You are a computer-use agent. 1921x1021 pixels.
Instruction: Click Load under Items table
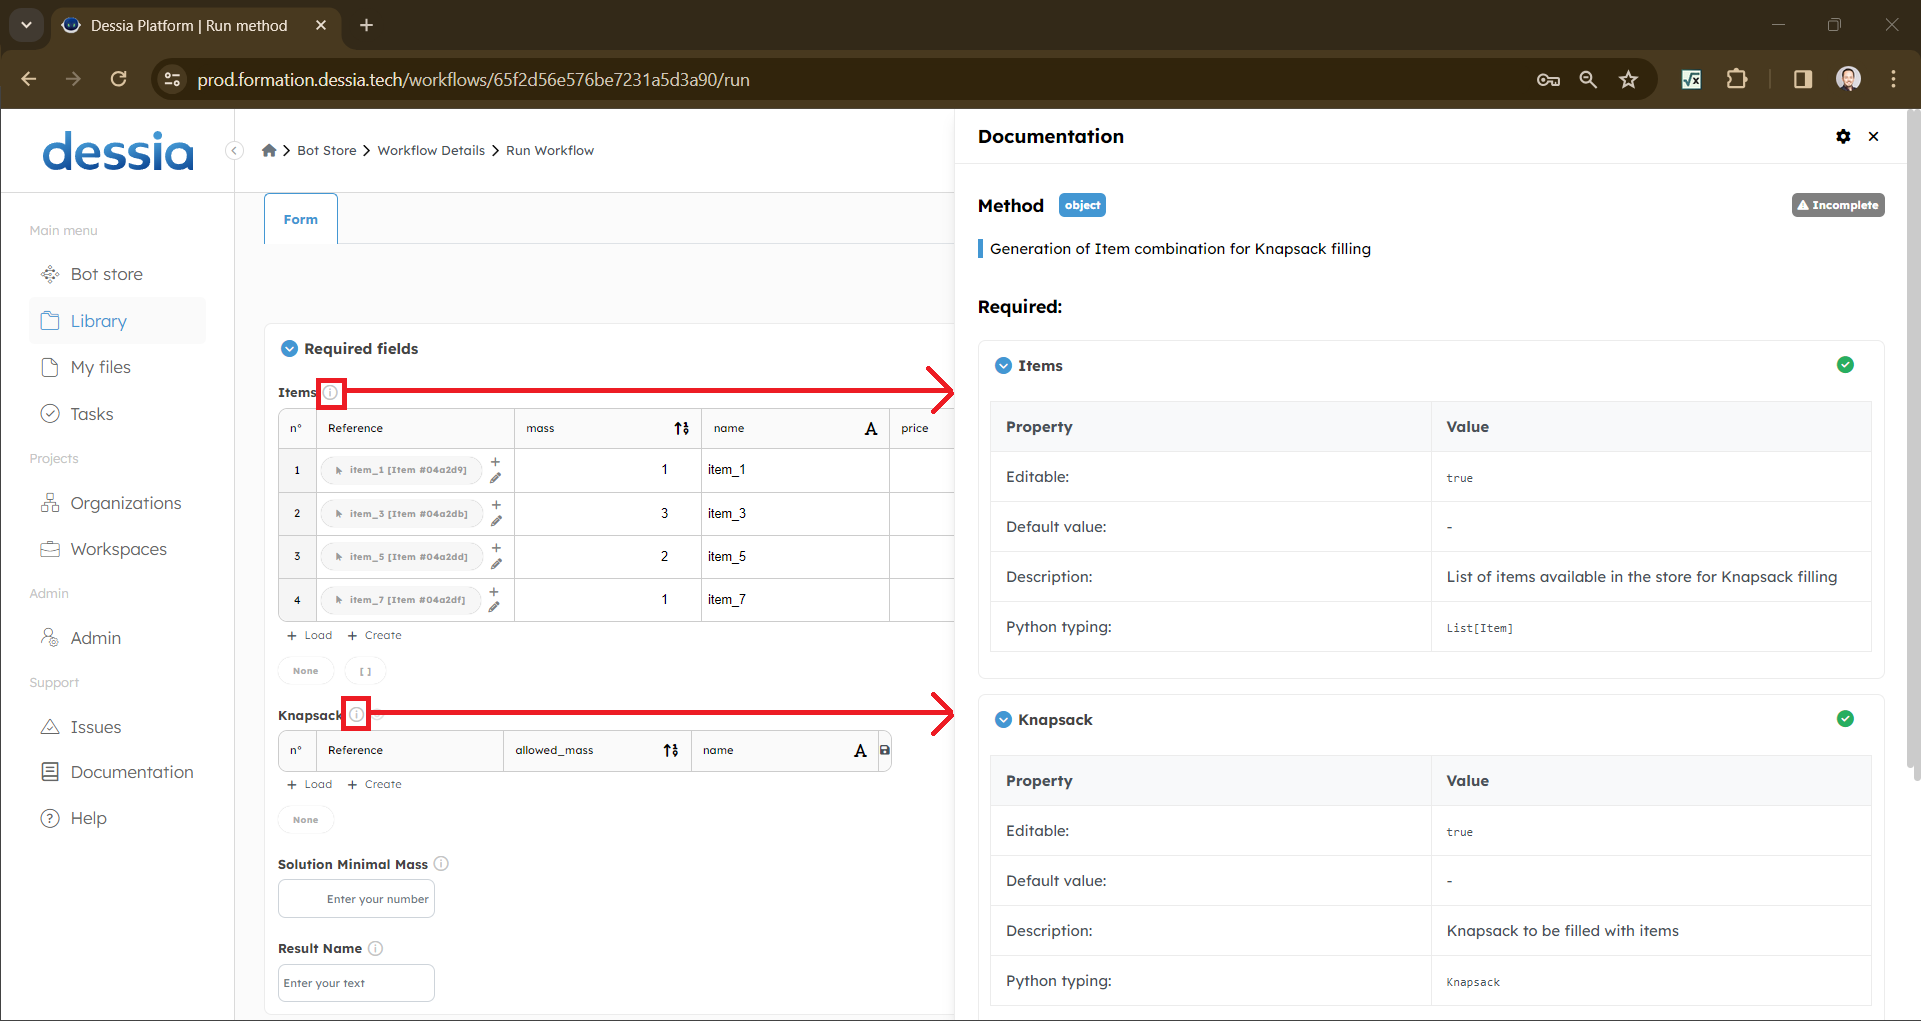310,636
